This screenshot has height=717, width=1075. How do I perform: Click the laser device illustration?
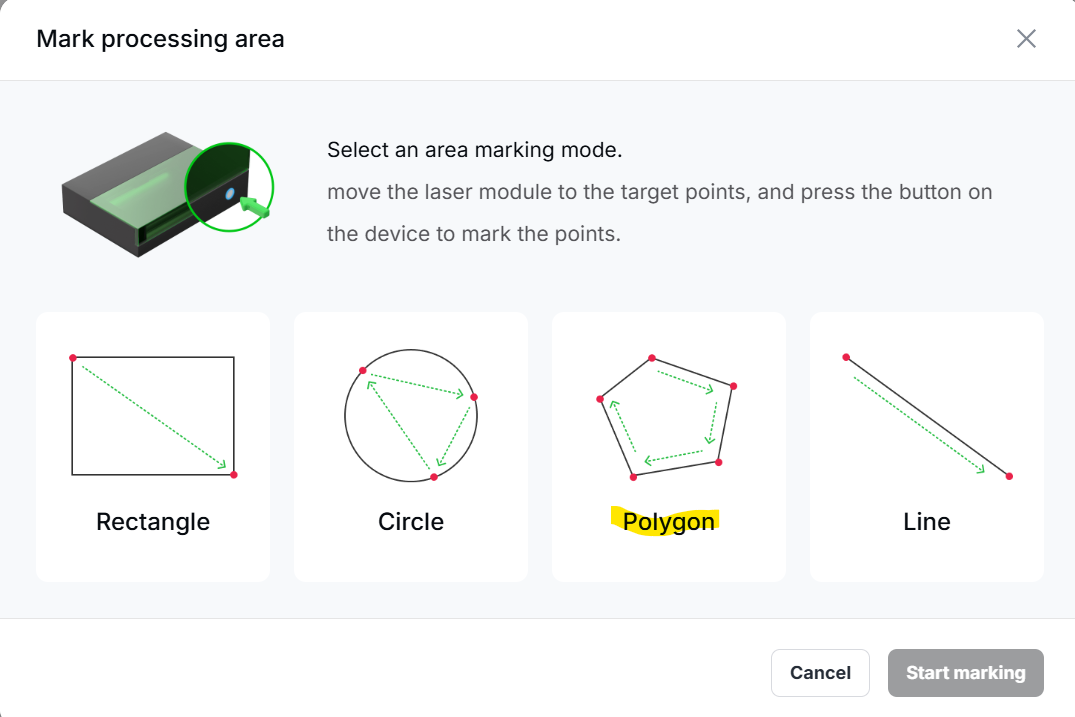click(x=168, y=194)
